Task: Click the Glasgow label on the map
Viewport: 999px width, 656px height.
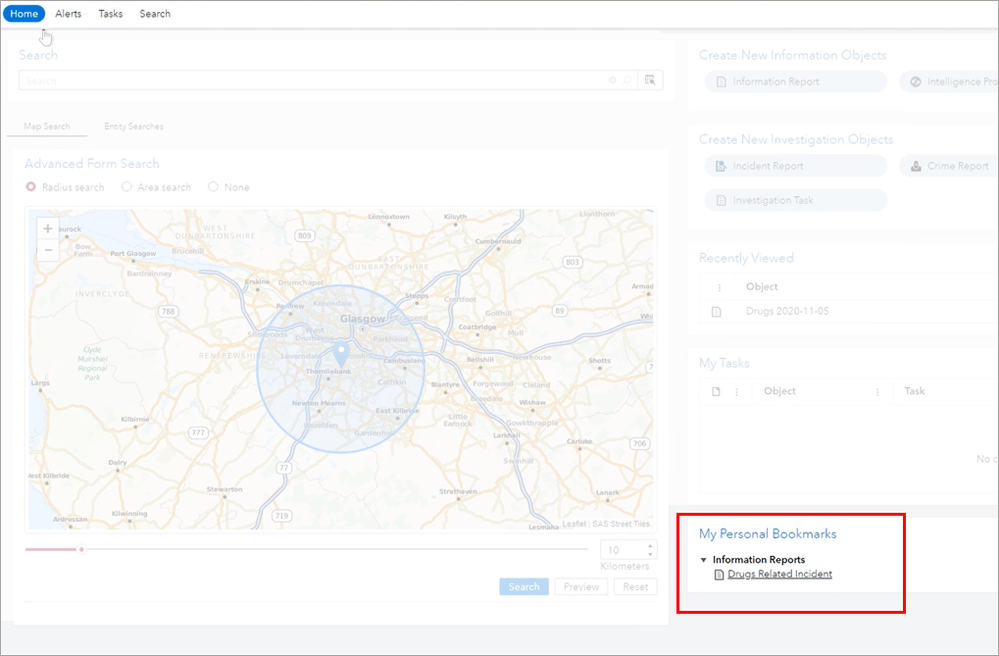Action: [x=363, y=318]
